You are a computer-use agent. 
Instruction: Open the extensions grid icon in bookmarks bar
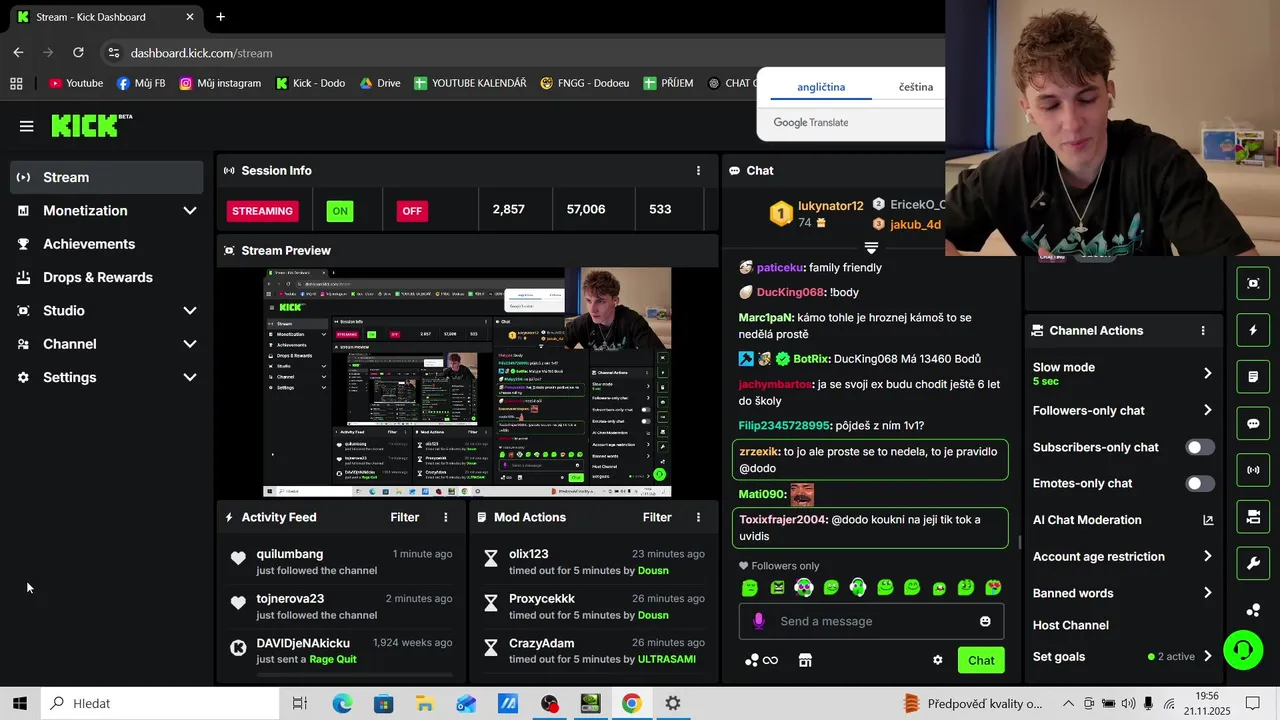point(16,83)
